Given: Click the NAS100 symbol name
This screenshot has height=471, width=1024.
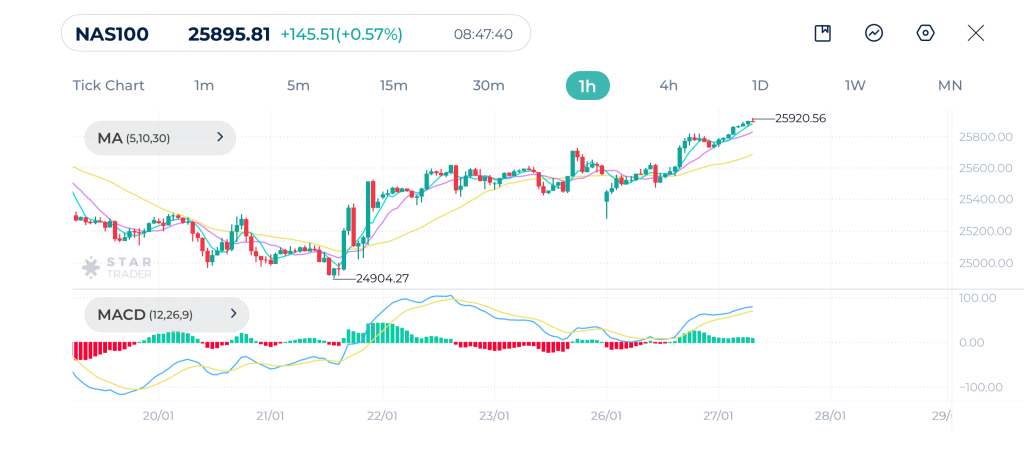Looking at the screenshot, I should [x=112, y=34].
